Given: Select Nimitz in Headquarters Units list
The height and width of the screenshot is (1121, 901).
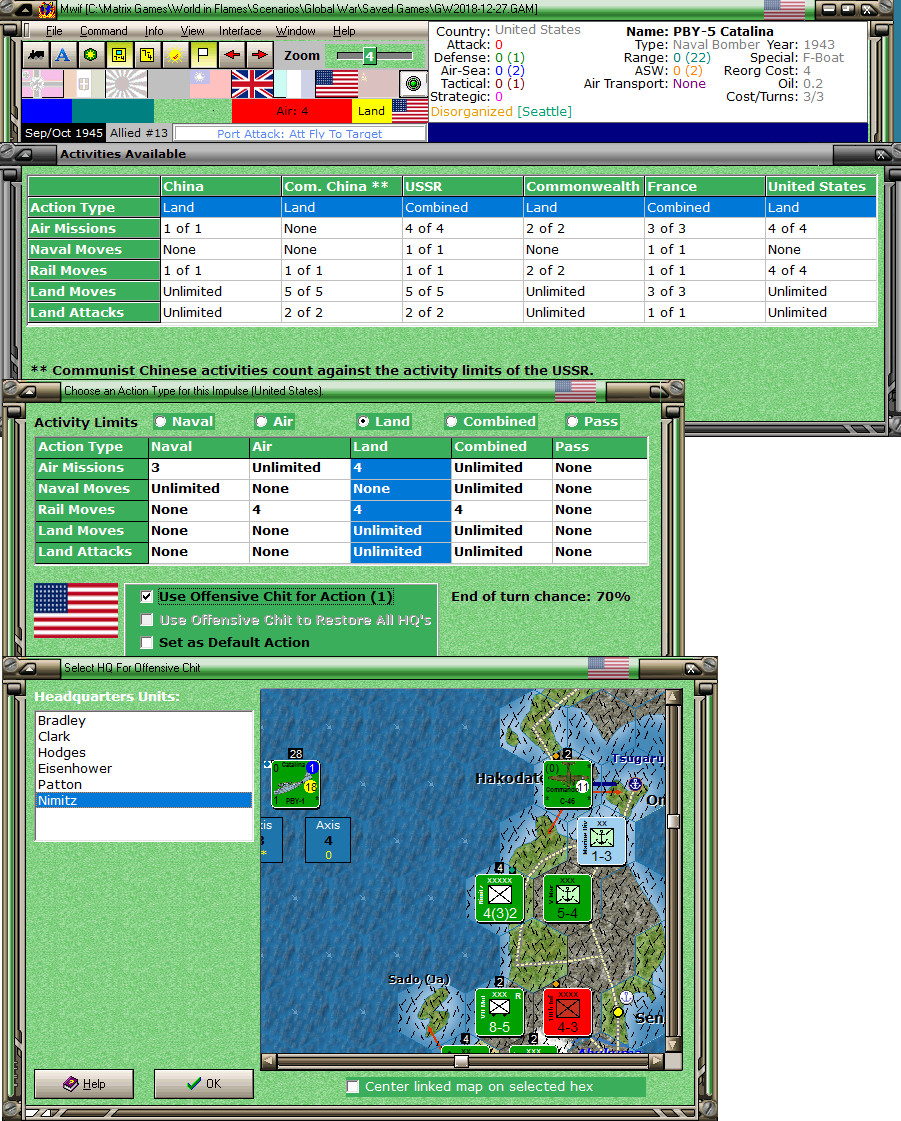Looking at the screenshot, I should click(x=144, y=801).
